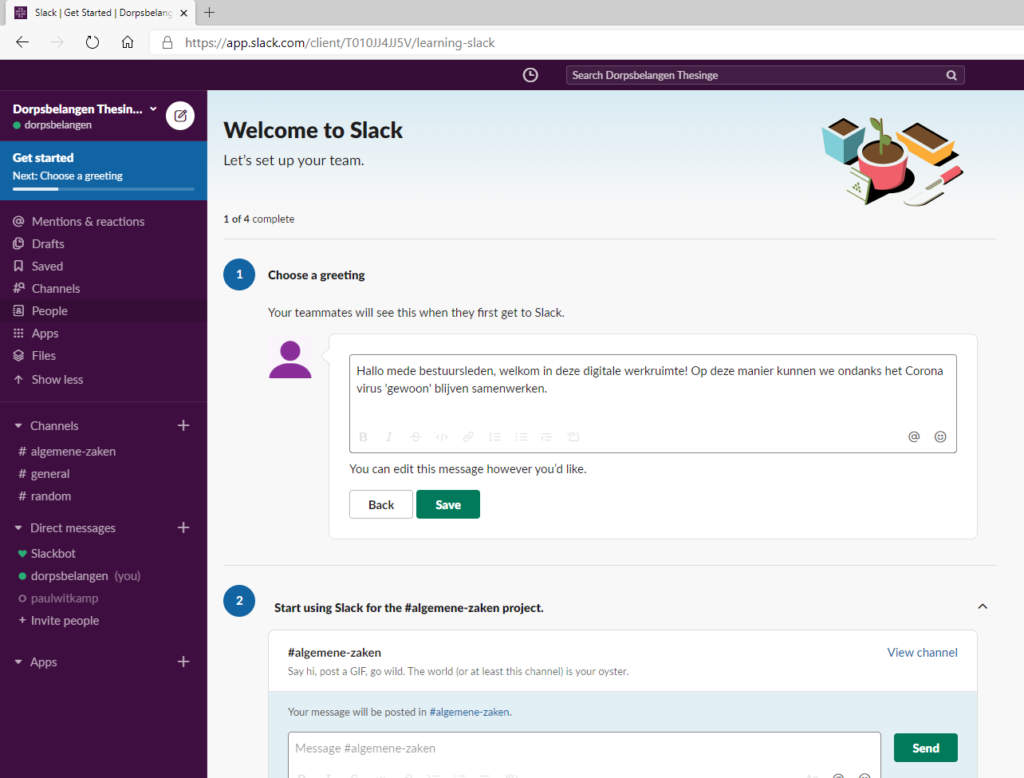Reload the browser page
This screenshot has height=778, width=1024.
[x=92, y=42]
